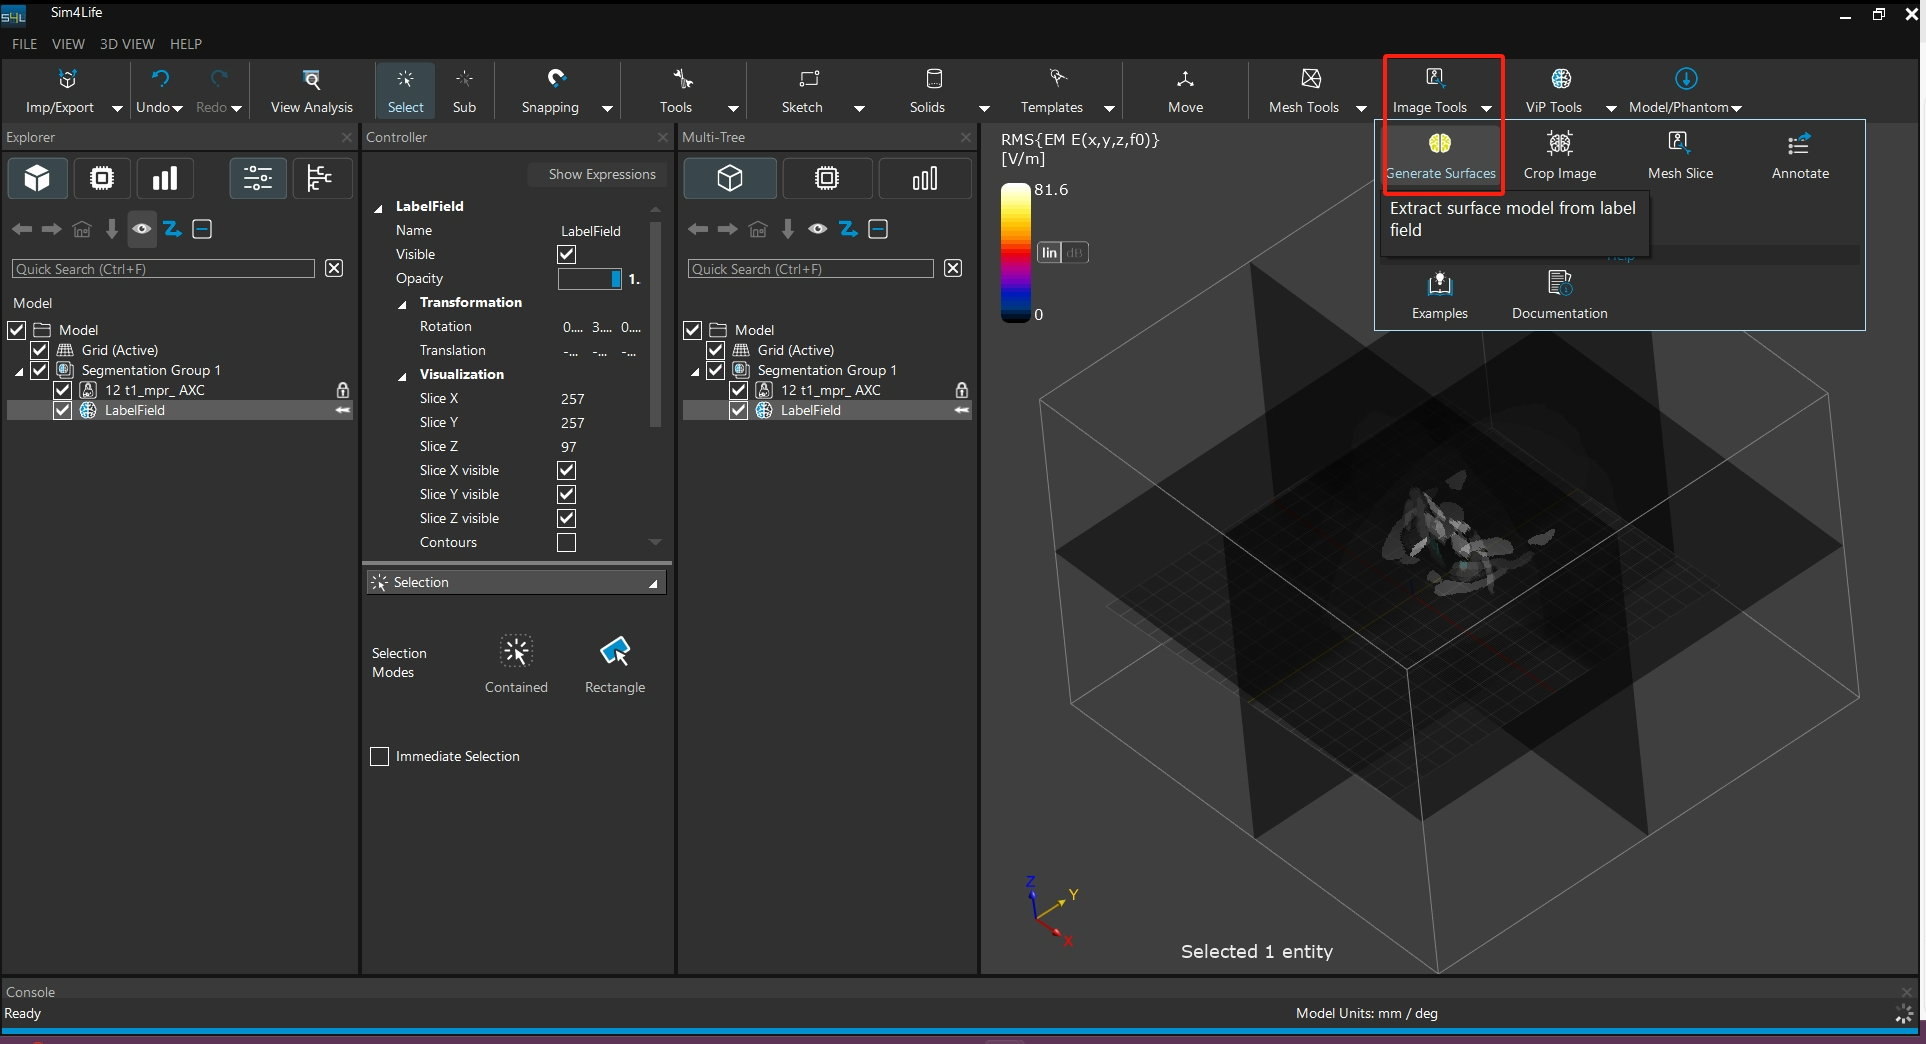Check the Contours checkbox
The width and height of the screenshot is (1926, 1044).
click(x=567, y=543)
